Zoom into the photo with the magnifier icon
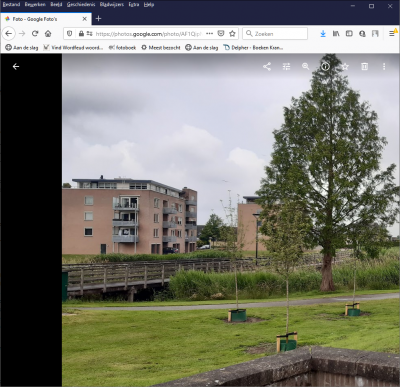Viewport: 400px width, 387px height. pos(306,67)
